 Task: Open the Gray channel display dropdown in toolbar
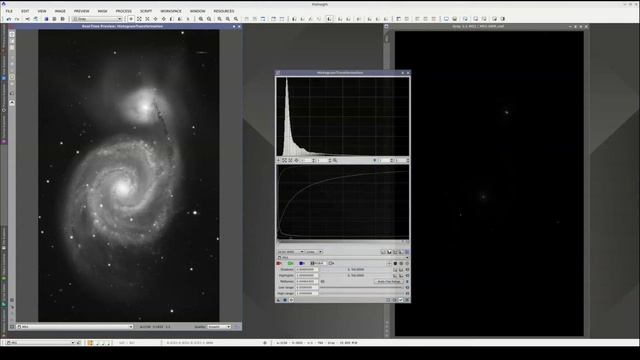tap(97, 19)
